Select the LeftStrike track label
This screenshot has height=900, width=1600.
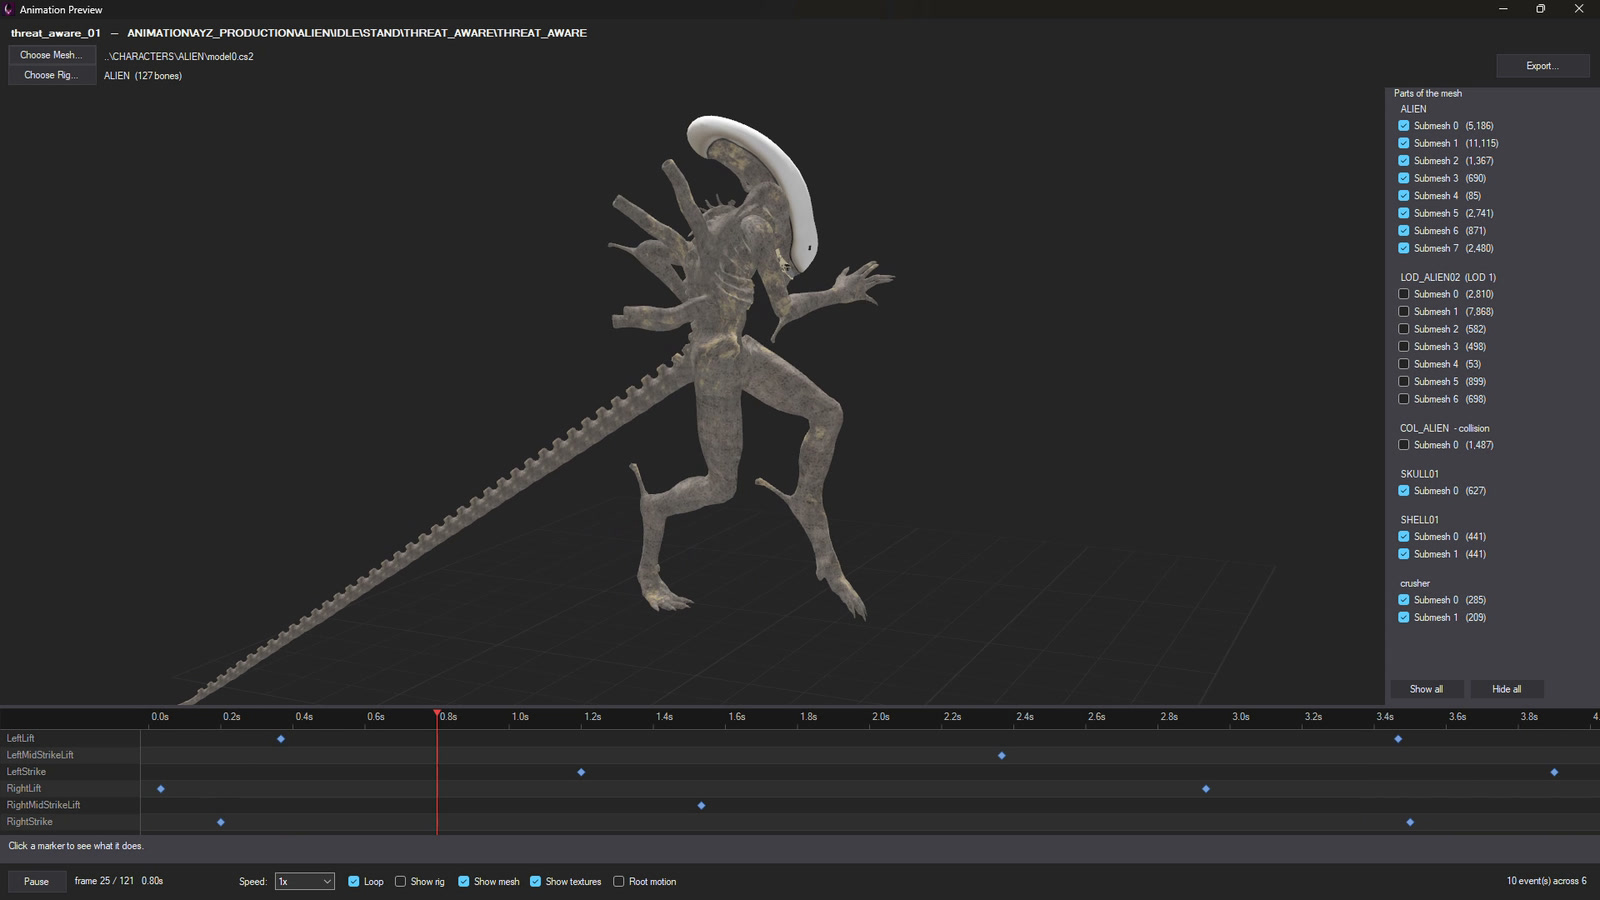pos(26,772)
